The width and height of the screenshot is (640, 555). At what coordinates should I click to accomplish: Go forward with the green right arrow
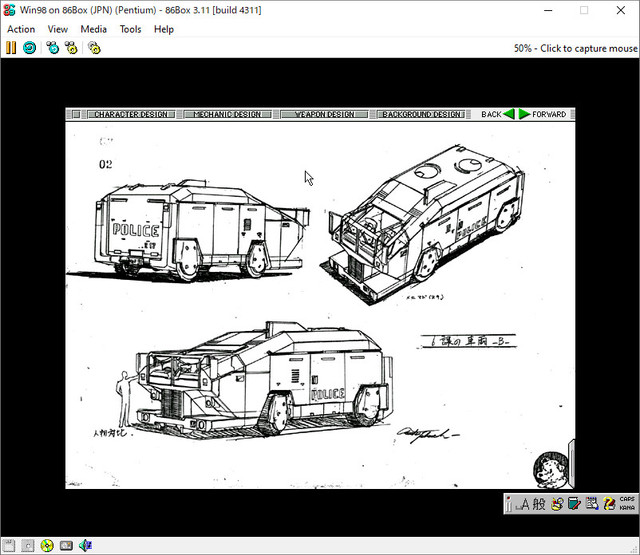pos(524,114)
